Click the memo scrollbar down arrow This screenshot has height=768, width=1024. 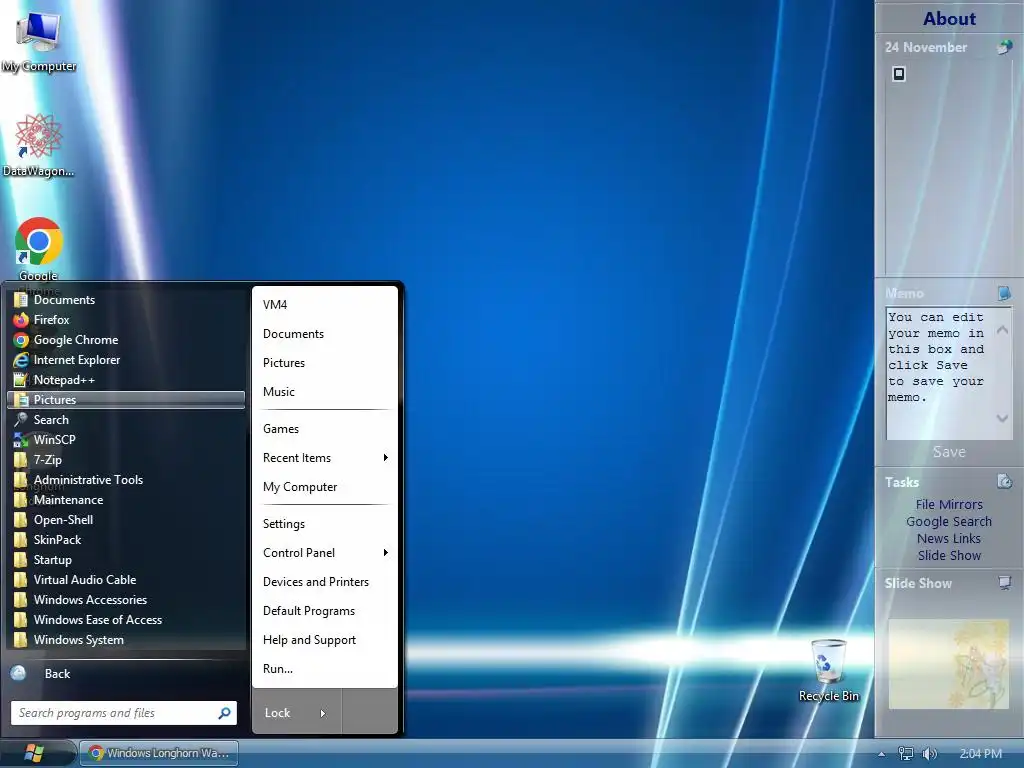(x=1002, y=418)
